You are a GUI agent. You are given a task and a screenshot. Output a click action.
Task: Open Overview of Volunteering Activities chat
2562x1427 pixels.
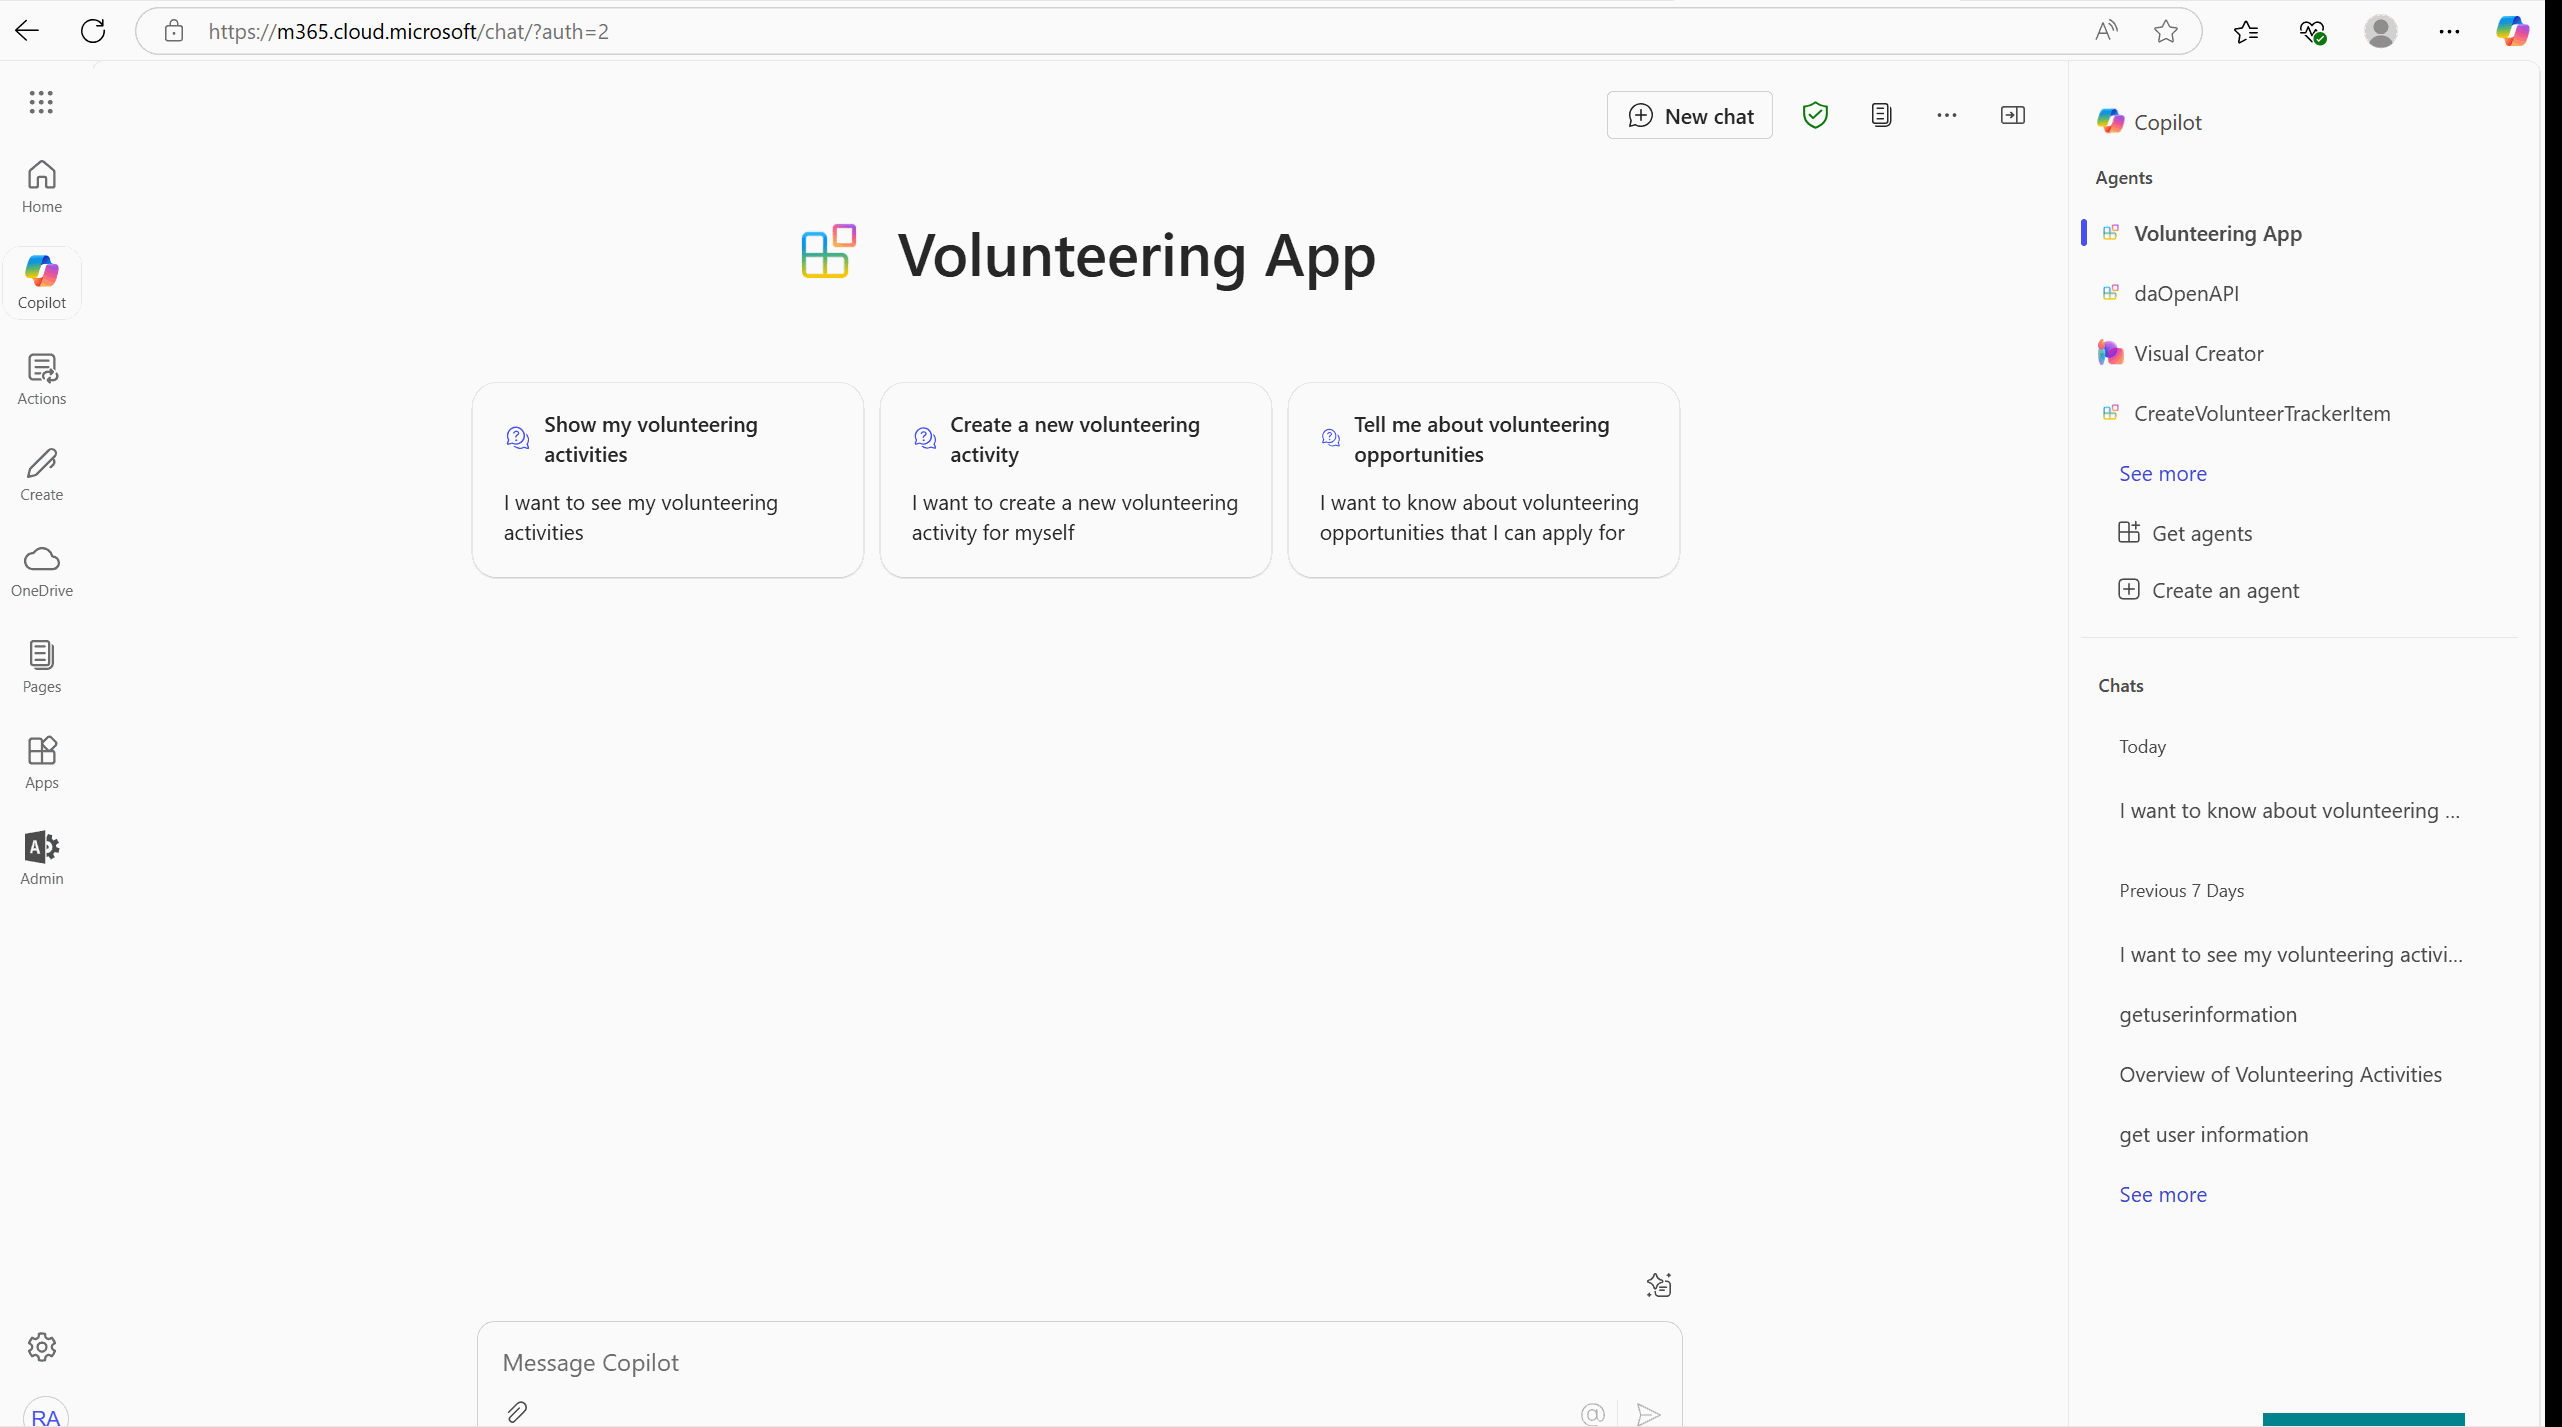click(x=2280, y=1075)
